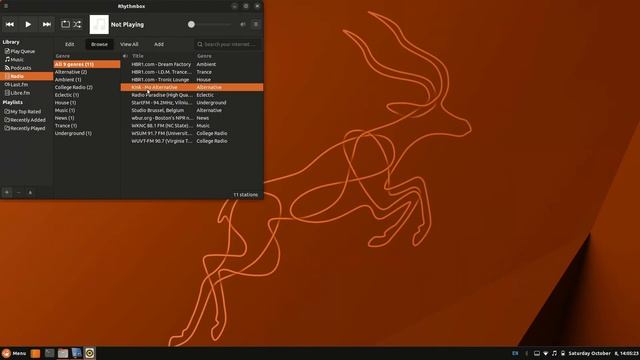Sort stations by Title column header

(162, 56)
